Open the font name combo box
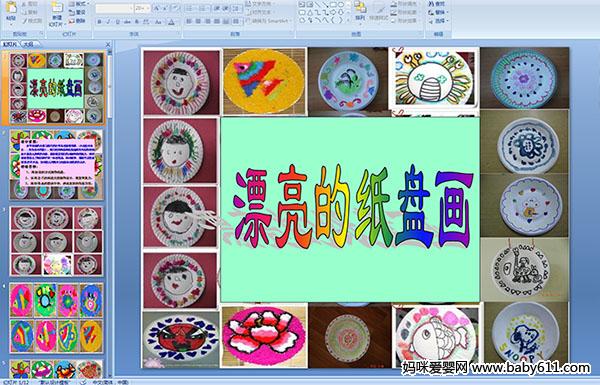 coord(114,8)
